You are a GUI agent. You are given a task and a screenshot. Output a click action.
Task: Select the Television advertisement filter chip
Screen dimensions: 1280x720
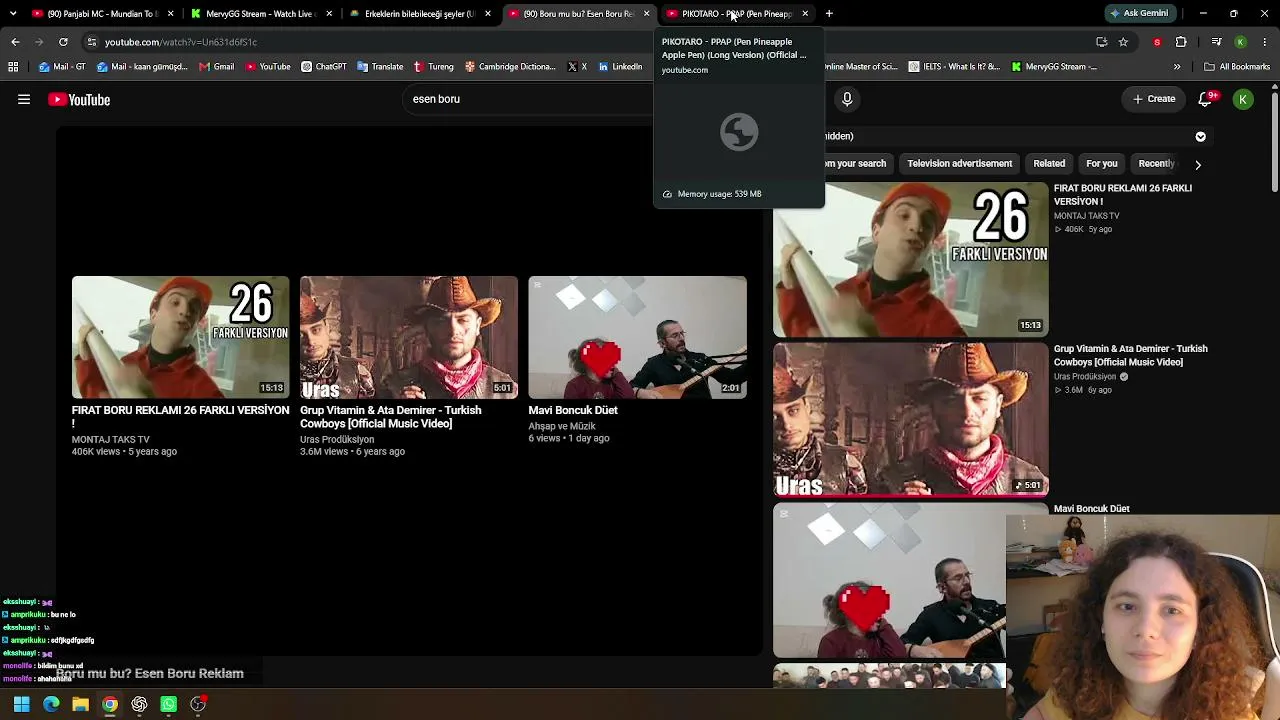pos(960,164)
